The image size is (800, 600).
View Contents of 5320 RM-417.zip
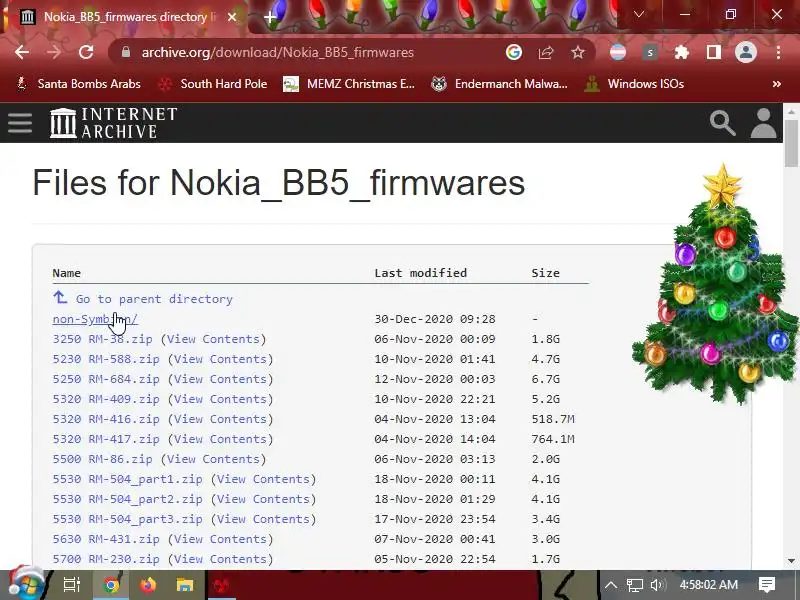[220, 439]
